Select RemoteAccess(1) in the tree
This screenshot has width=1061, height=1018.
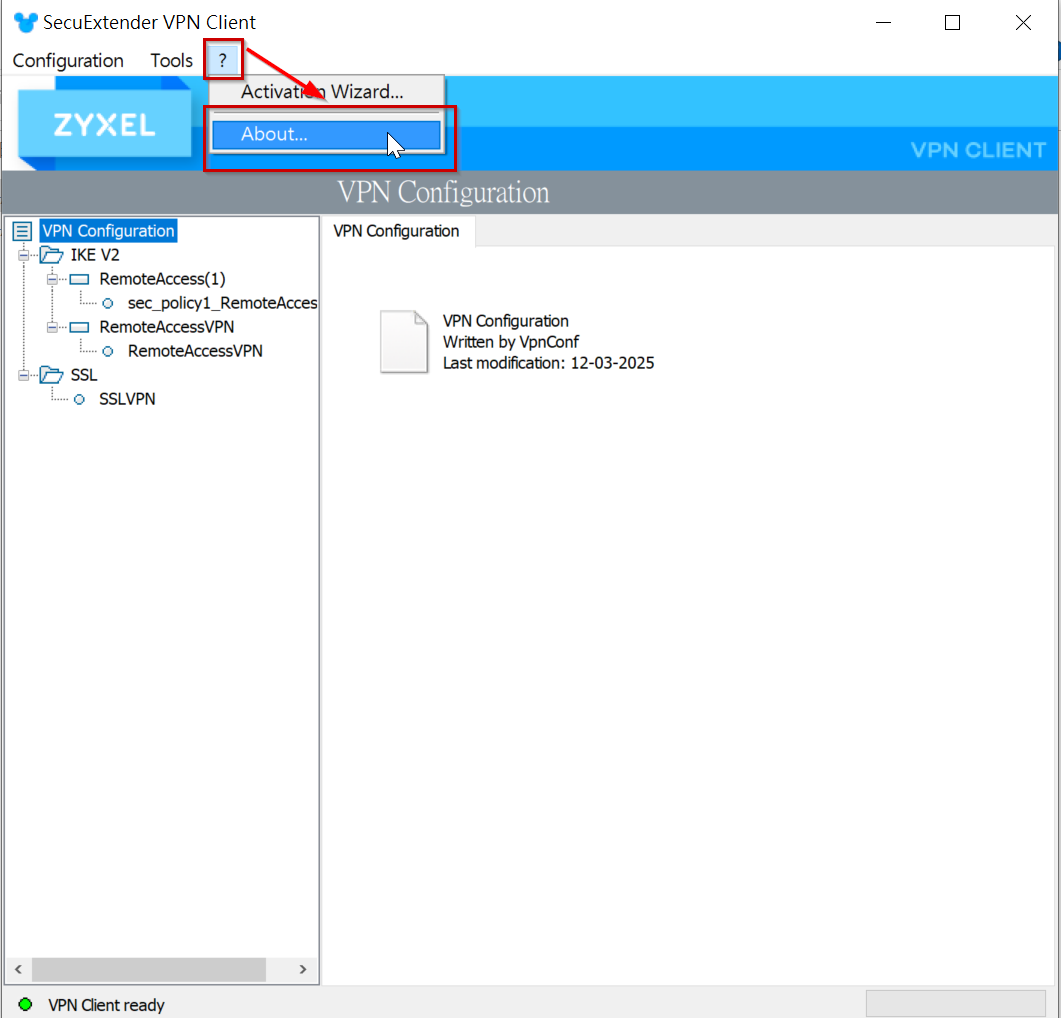pos(162,279)
